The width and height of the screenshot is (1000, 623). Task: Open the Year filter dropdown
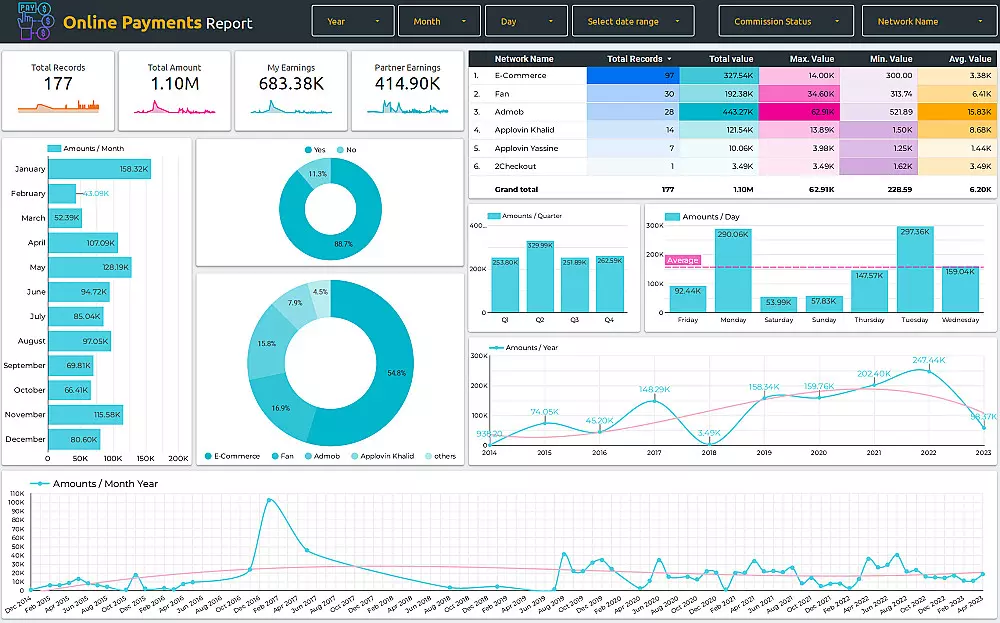pyautogui.click(x=353, y=20)
